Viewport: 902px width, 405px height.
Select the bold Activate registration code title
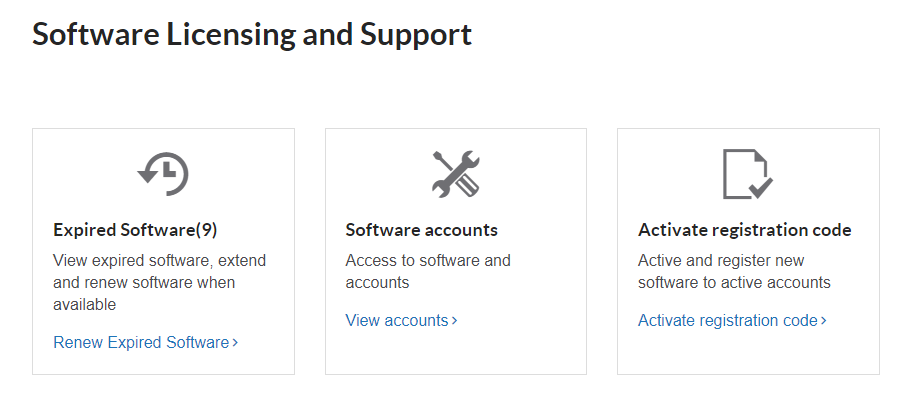(x=744, y=230)
